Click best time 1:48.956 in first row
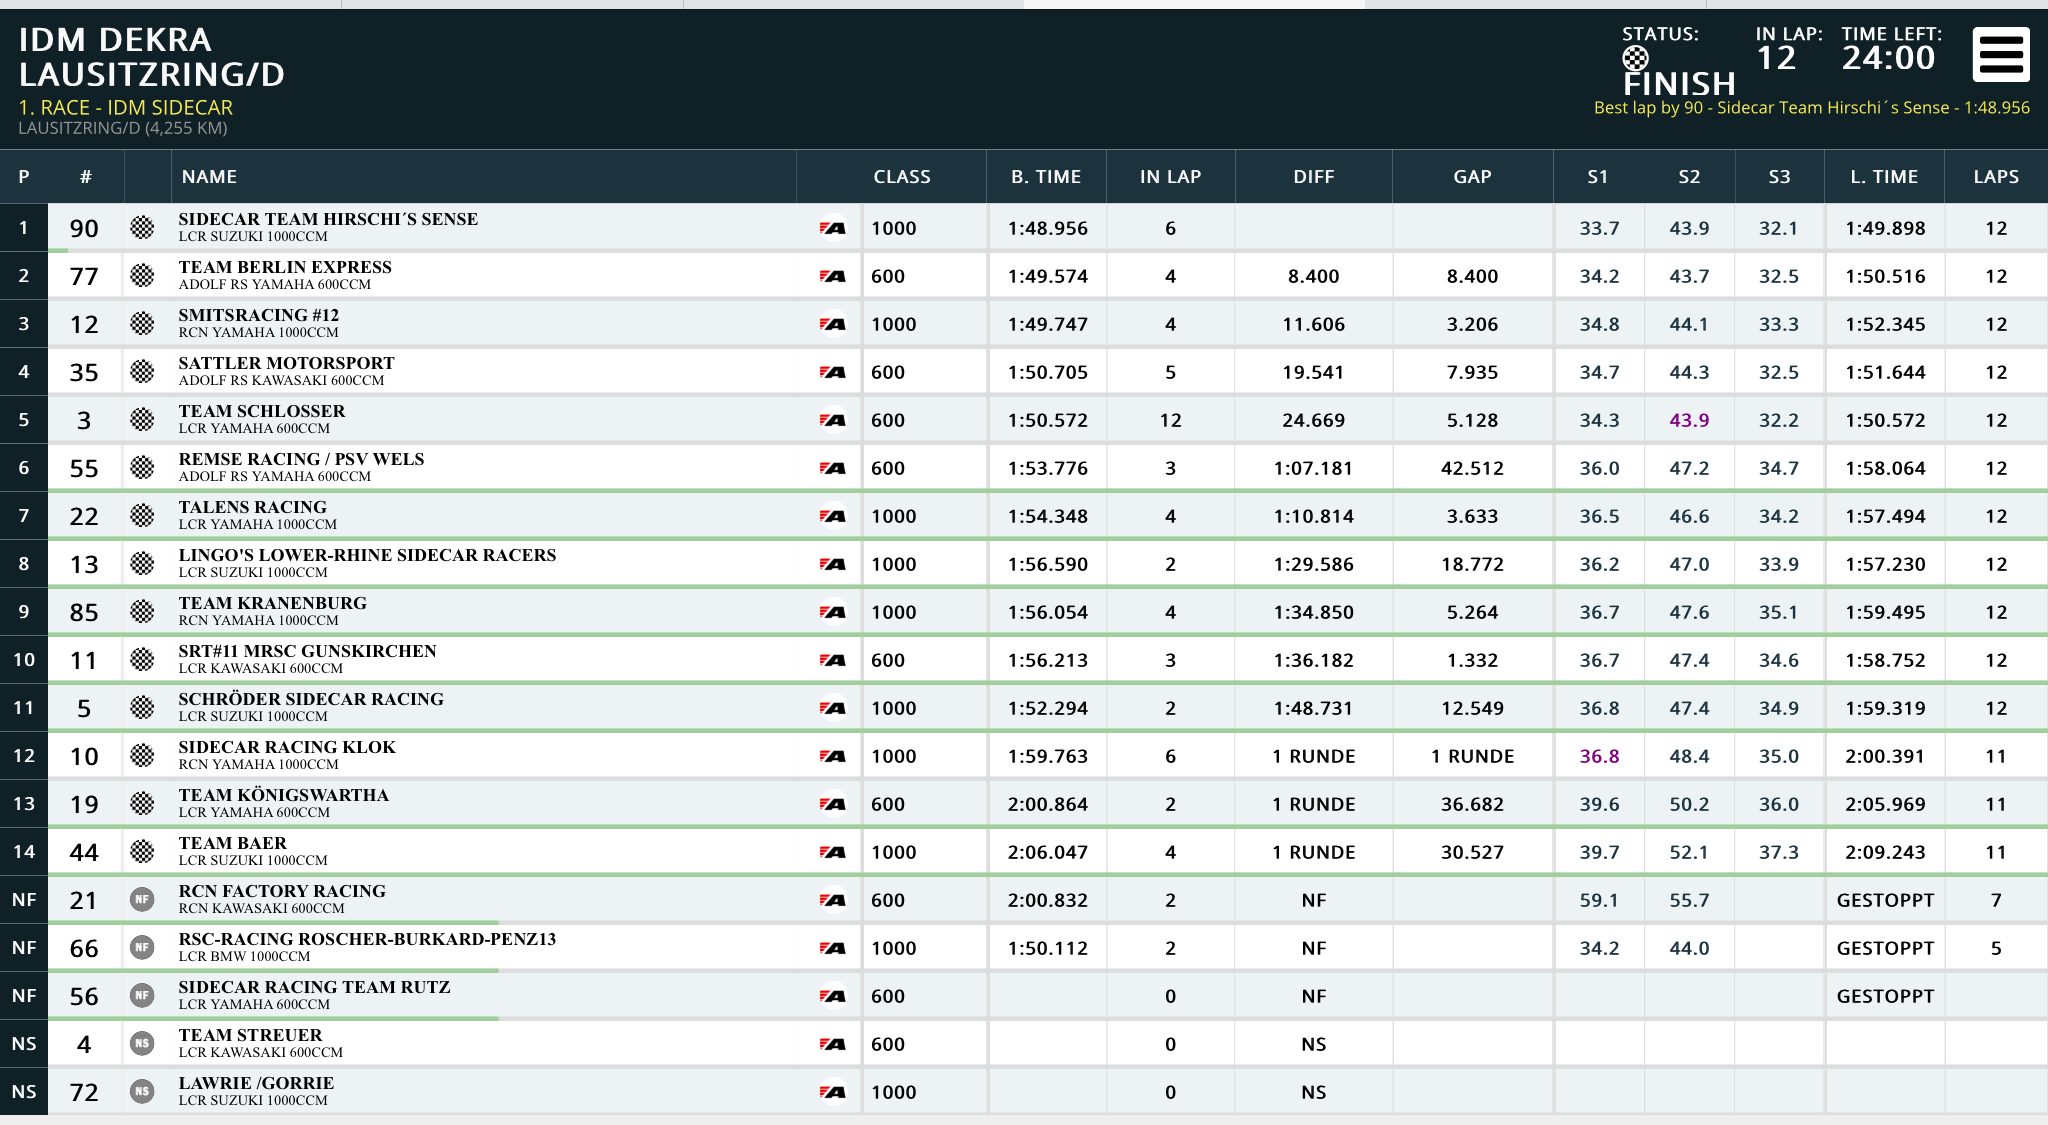The width and height of the screenshot is (2048, 1125). pos(1047,228)
